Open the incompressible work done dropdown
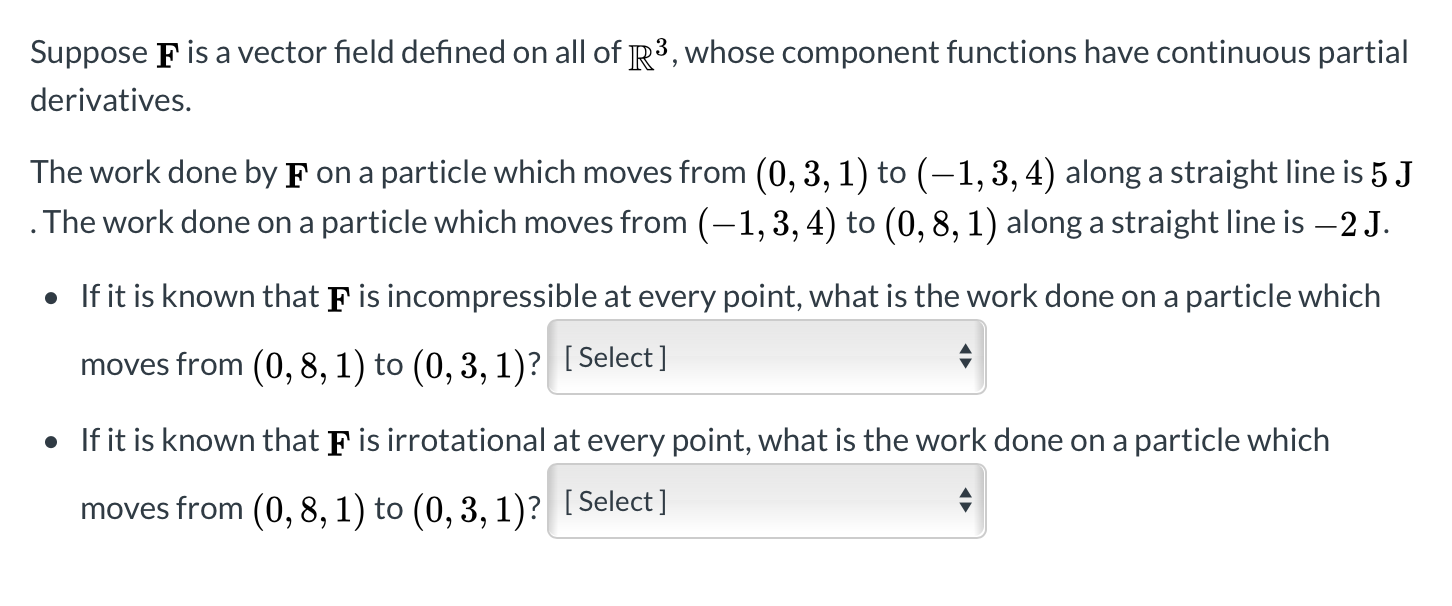The width and height of the screenshot is (1452, 606). pos(765,358)
